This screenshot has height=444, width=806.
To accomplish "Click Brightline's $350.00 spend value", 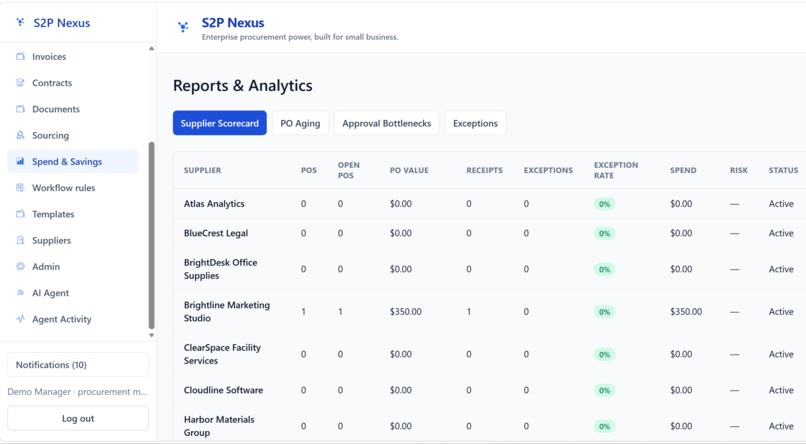I will point(686,311).
